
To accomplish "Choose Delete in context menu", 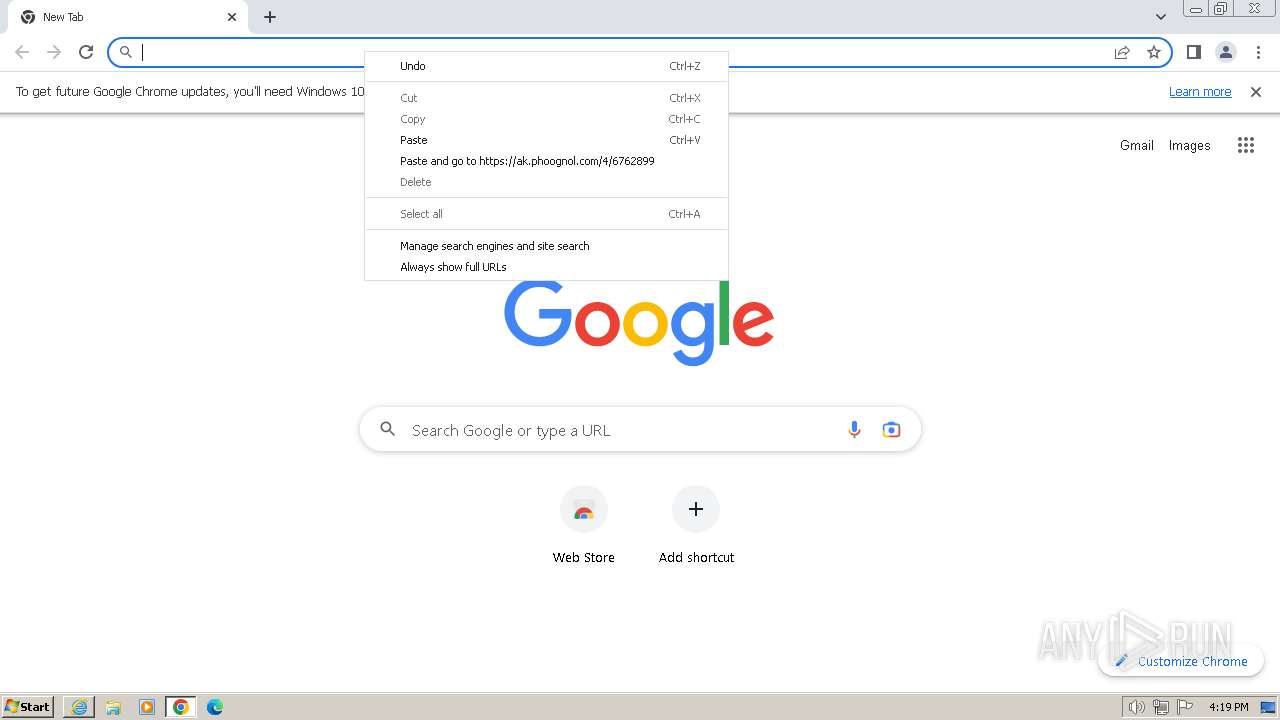I will point(546,182).
